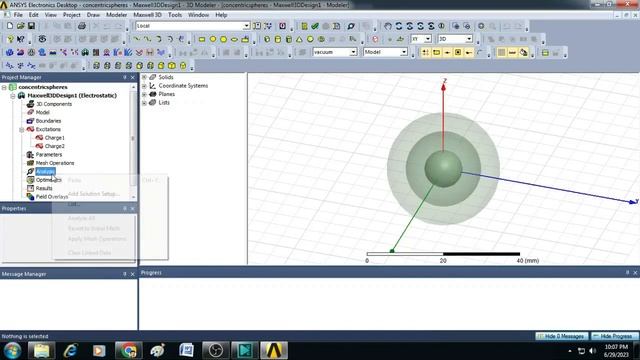Click the Zoom out icon

coord(467,26)
